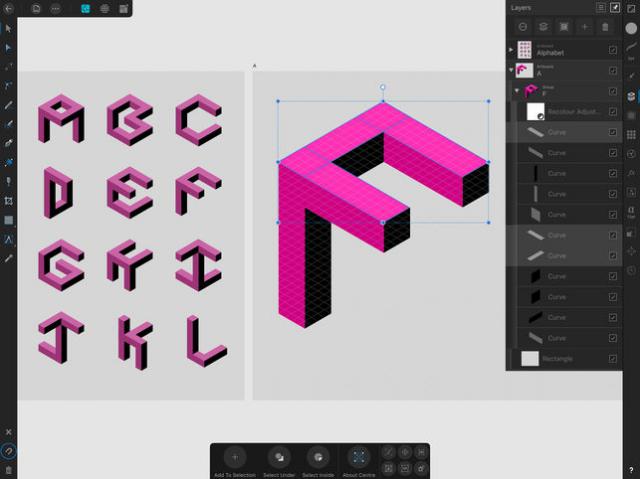Click the Rectangle layer white thumbnail
This screenshot has width=640, height=479.
coord(530,359)
